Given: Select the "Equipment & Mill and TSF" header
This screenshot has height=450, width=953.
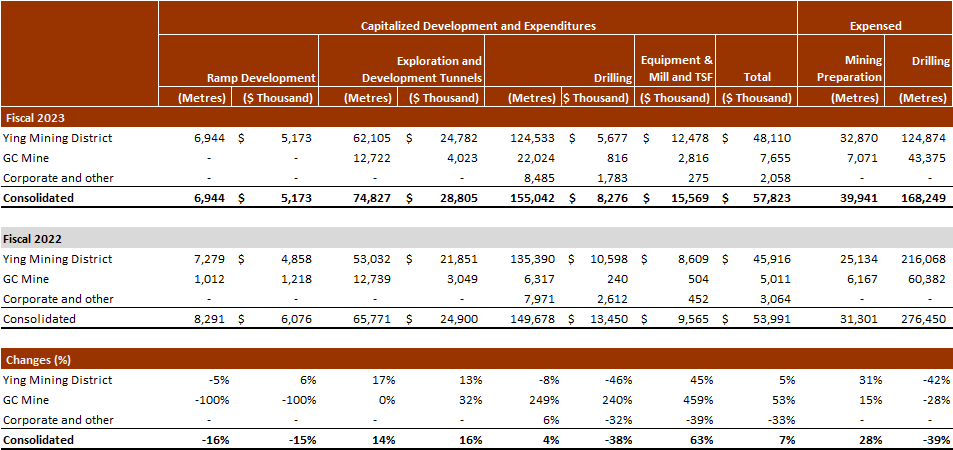Looking at the screenshot, I should pos(674,69).
